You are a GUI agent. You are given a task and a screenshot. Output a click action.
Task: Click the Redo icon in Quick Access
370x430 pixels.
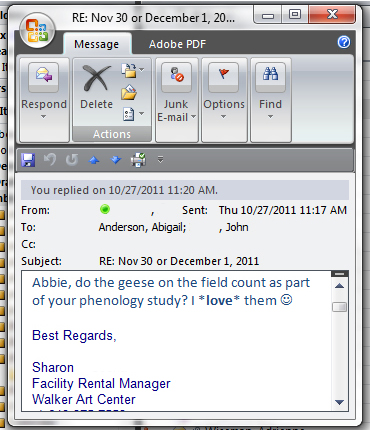click(72, 160)
